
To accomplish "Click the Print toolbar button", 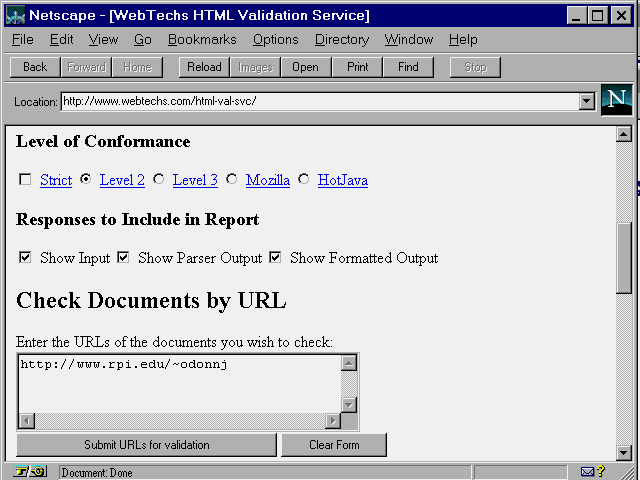I will pyautogui.click(x=357, y=67).
